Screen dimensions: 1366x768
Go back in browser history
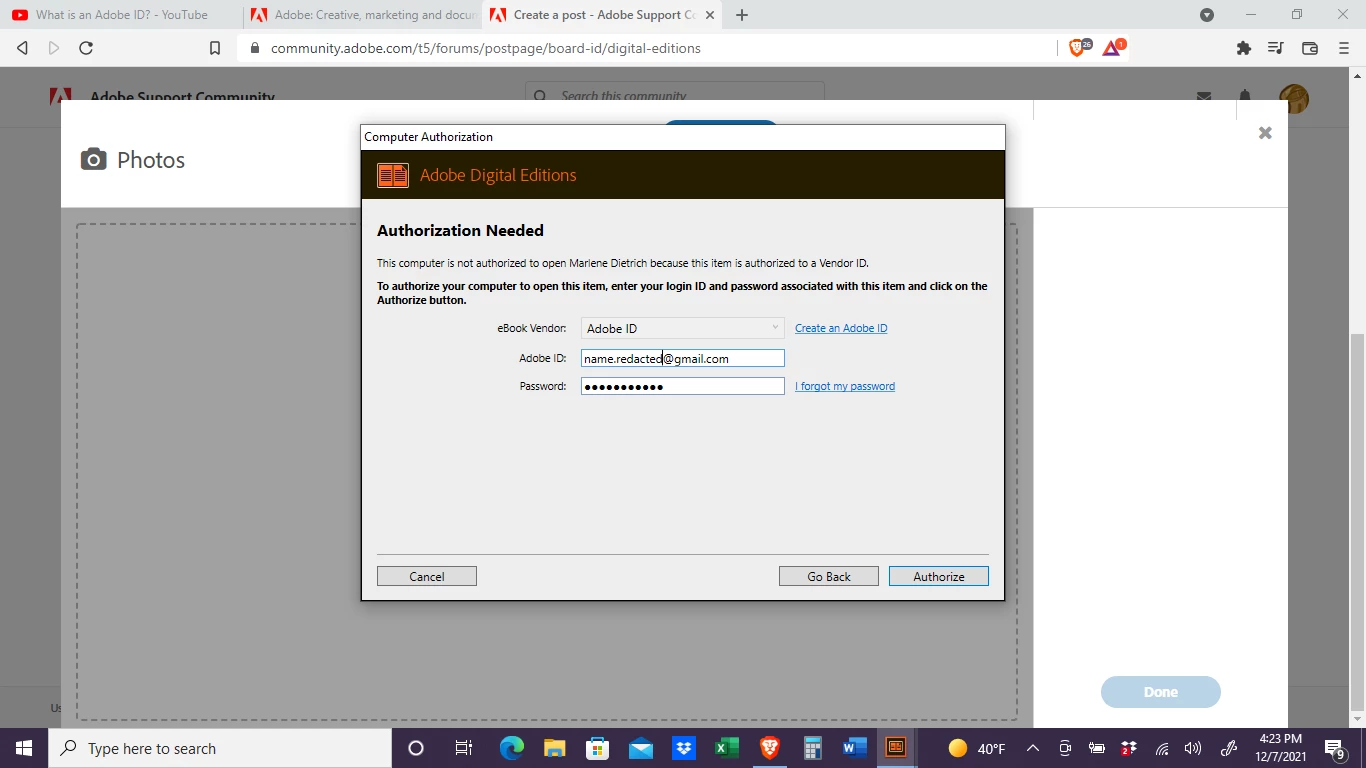pyautogui.click(x=23, y=48)
